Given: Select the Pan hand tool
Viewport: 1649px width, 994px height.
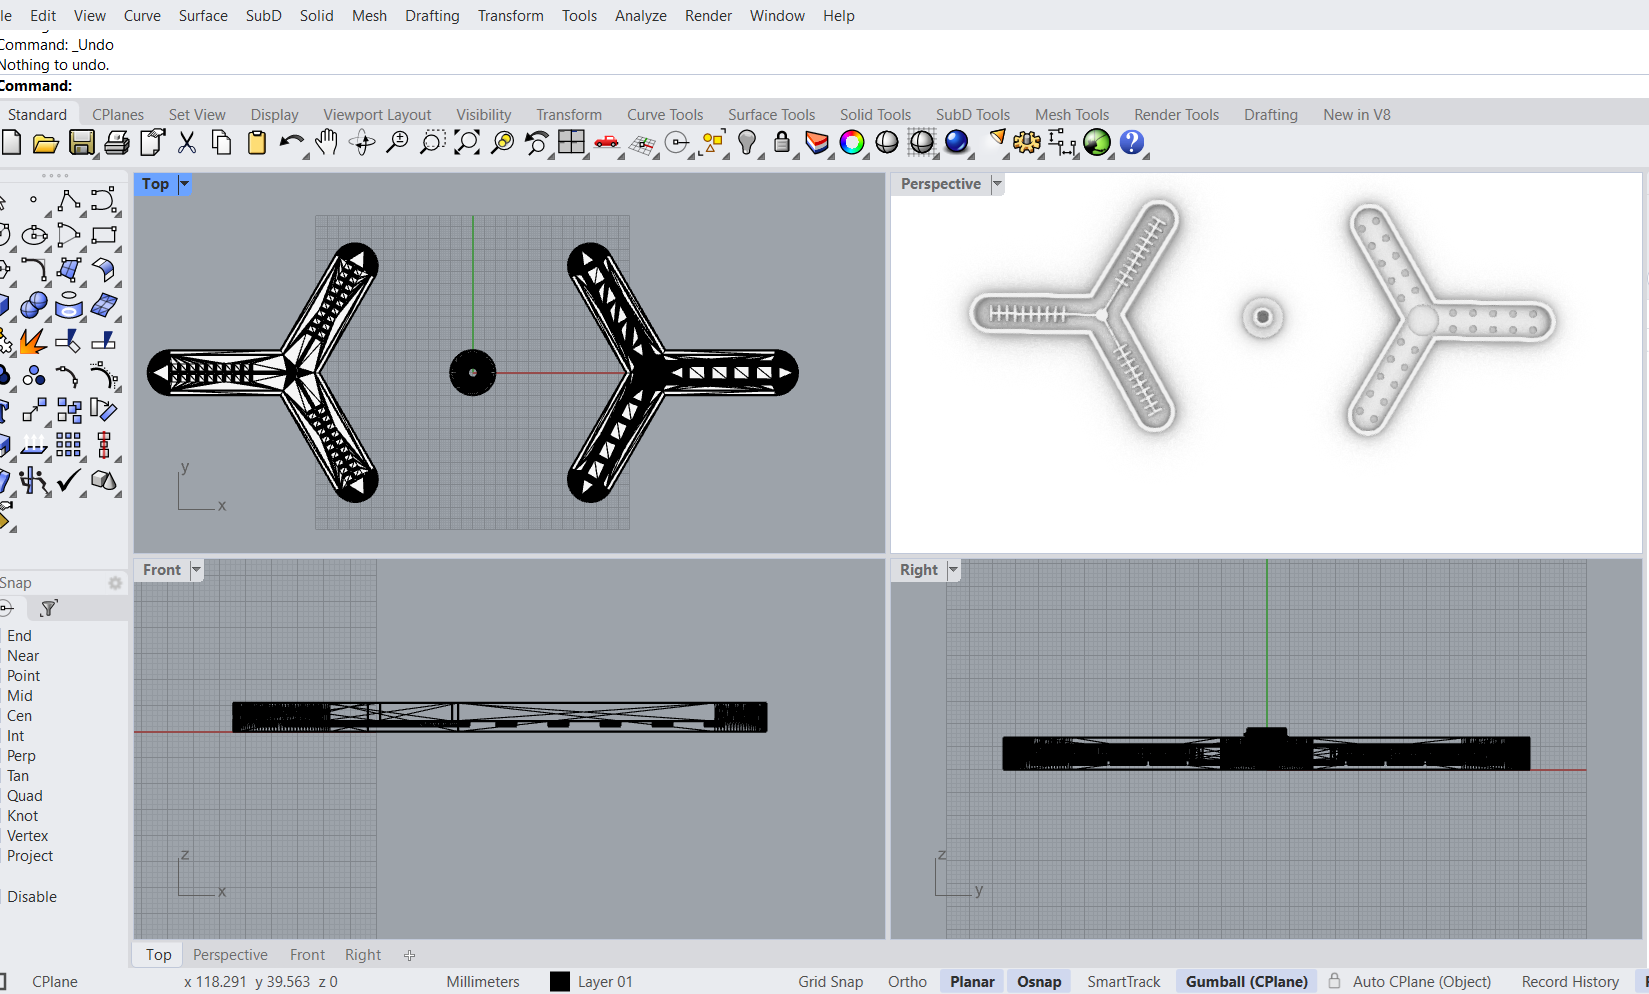Looking at the screenshot, I should [x=326, y=143].
